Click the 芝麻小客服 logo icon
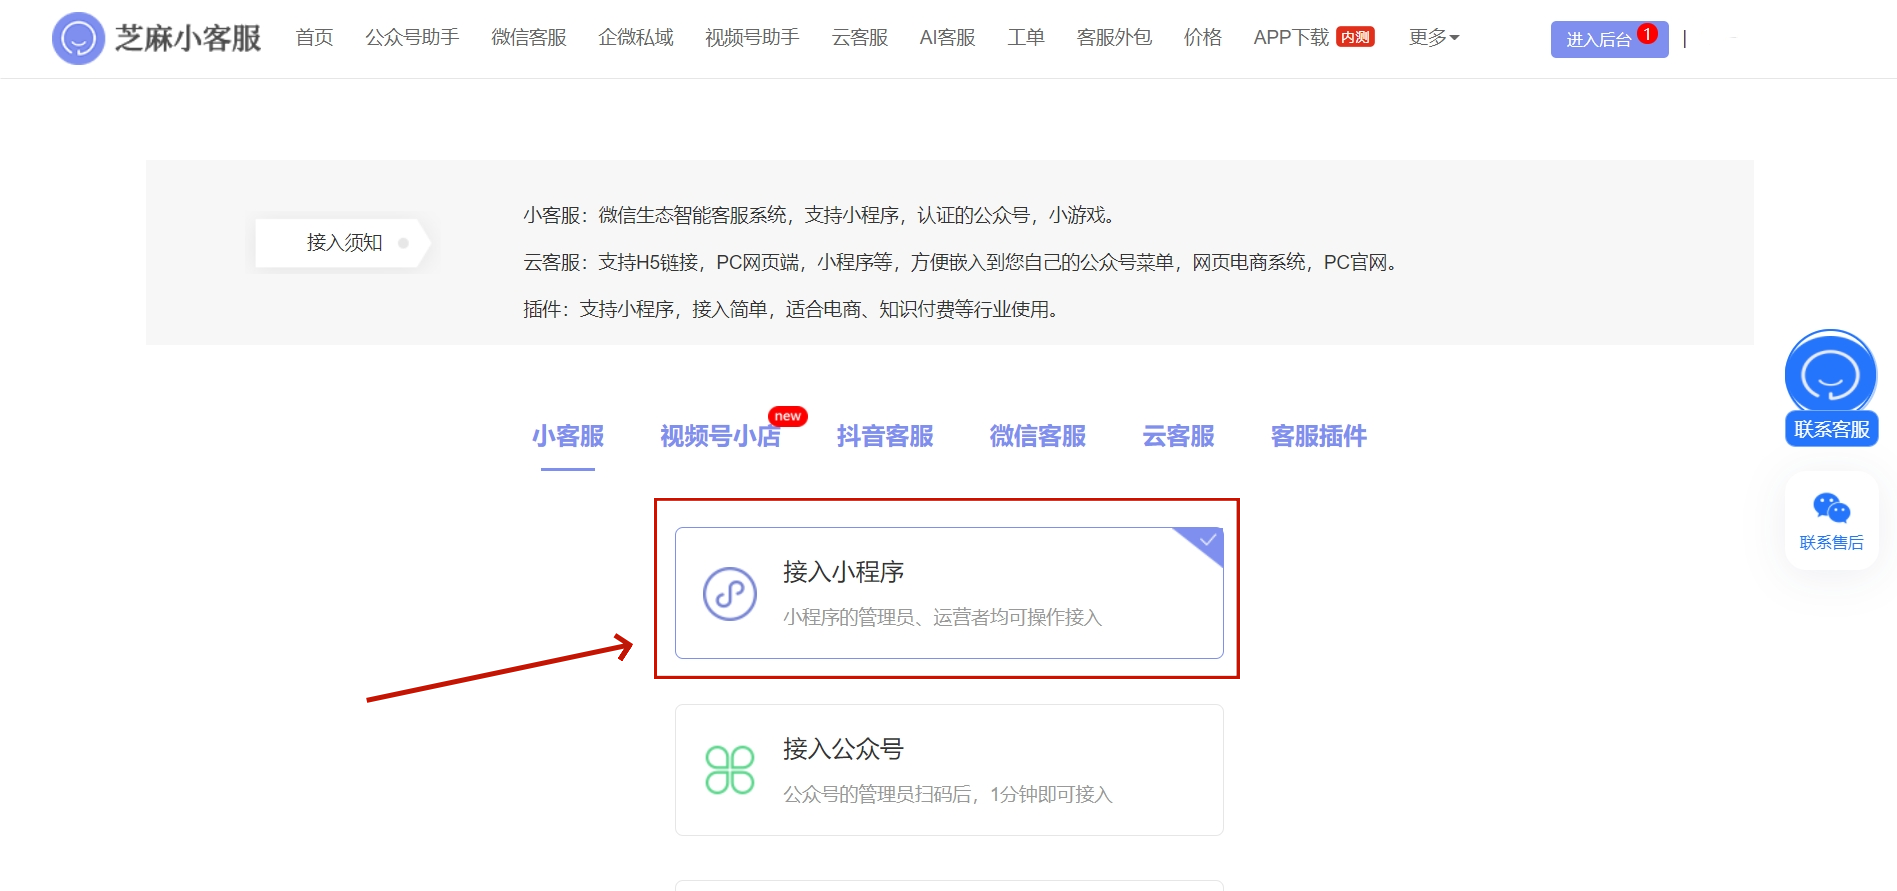Viewport: 1897px width, 891px height. click(78, 38)
